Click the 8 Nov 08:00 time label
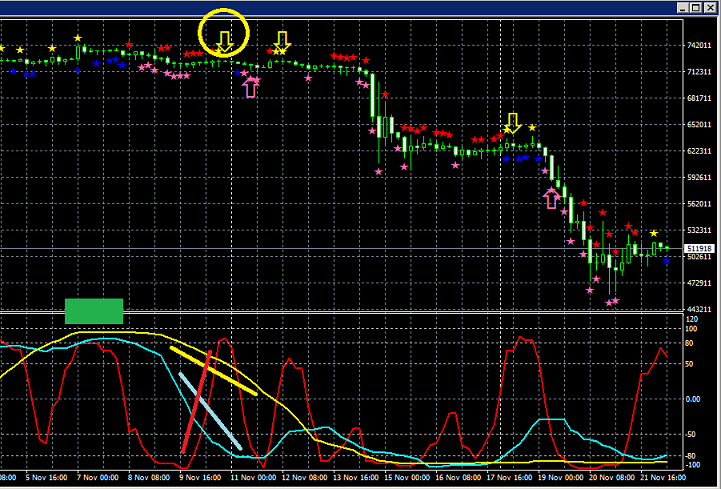The width and height of the screenshot is (721, 489). 149,477
